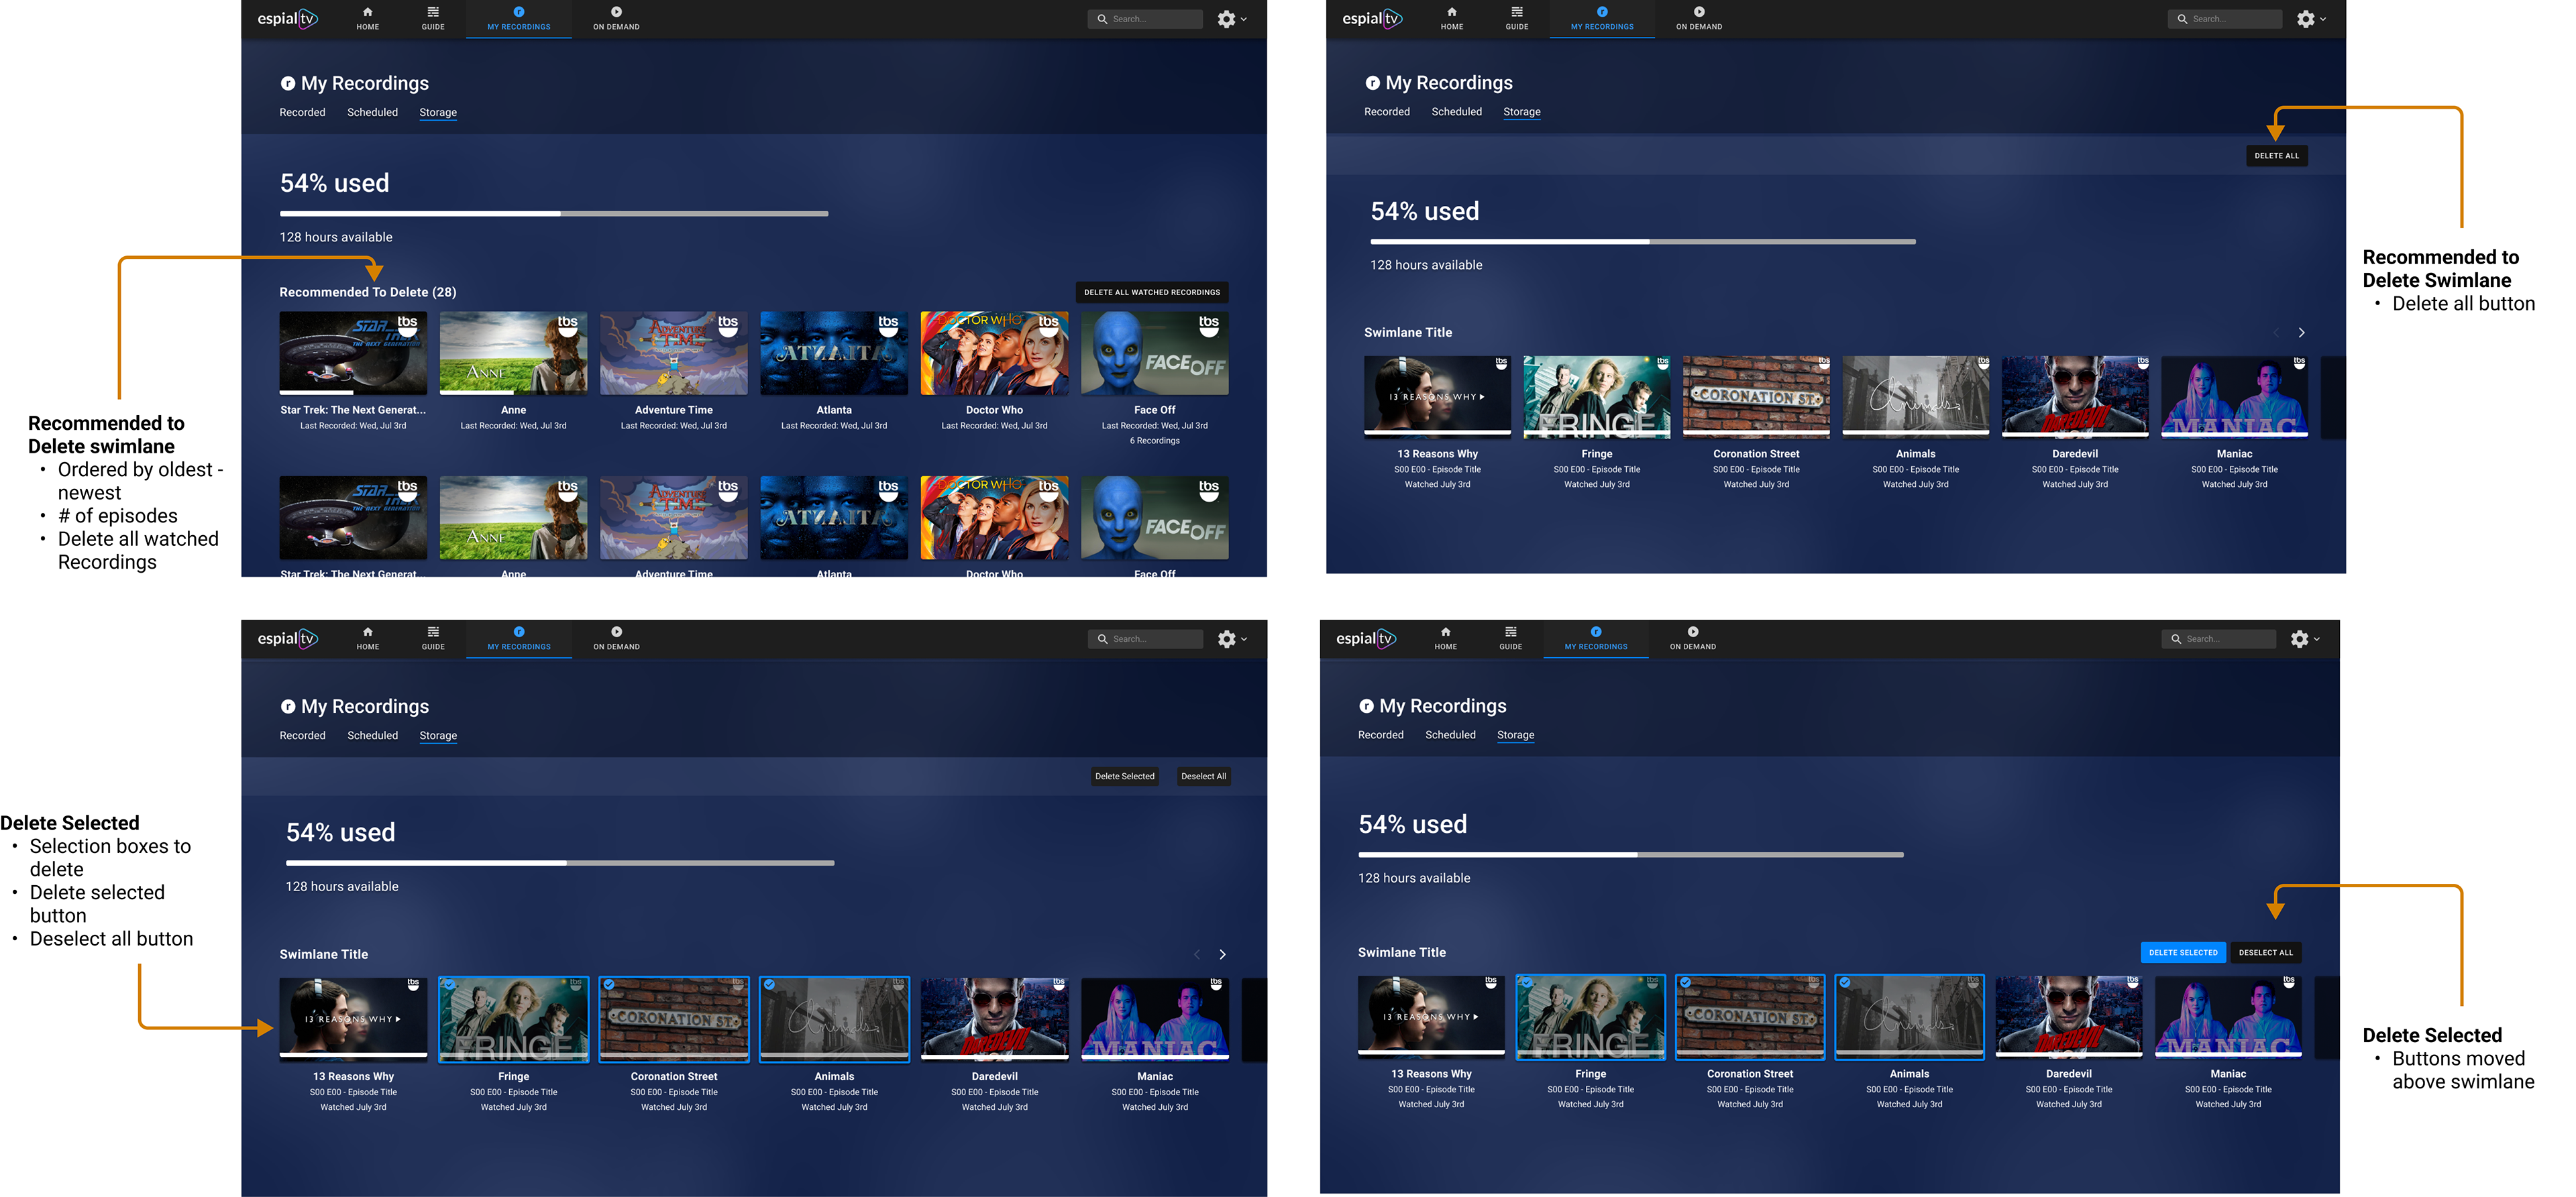This screenshot has height=1197, width=2576.
Task: Open Home in the bottom-right mockup navbar
Action: click(1446, 638)
